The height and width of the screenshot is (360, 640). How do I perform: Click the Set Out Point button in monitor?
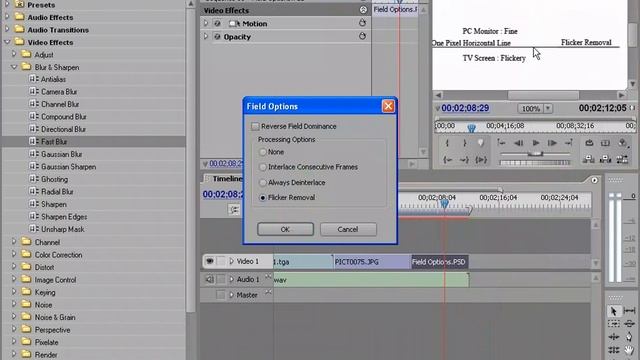click(464, 143)
